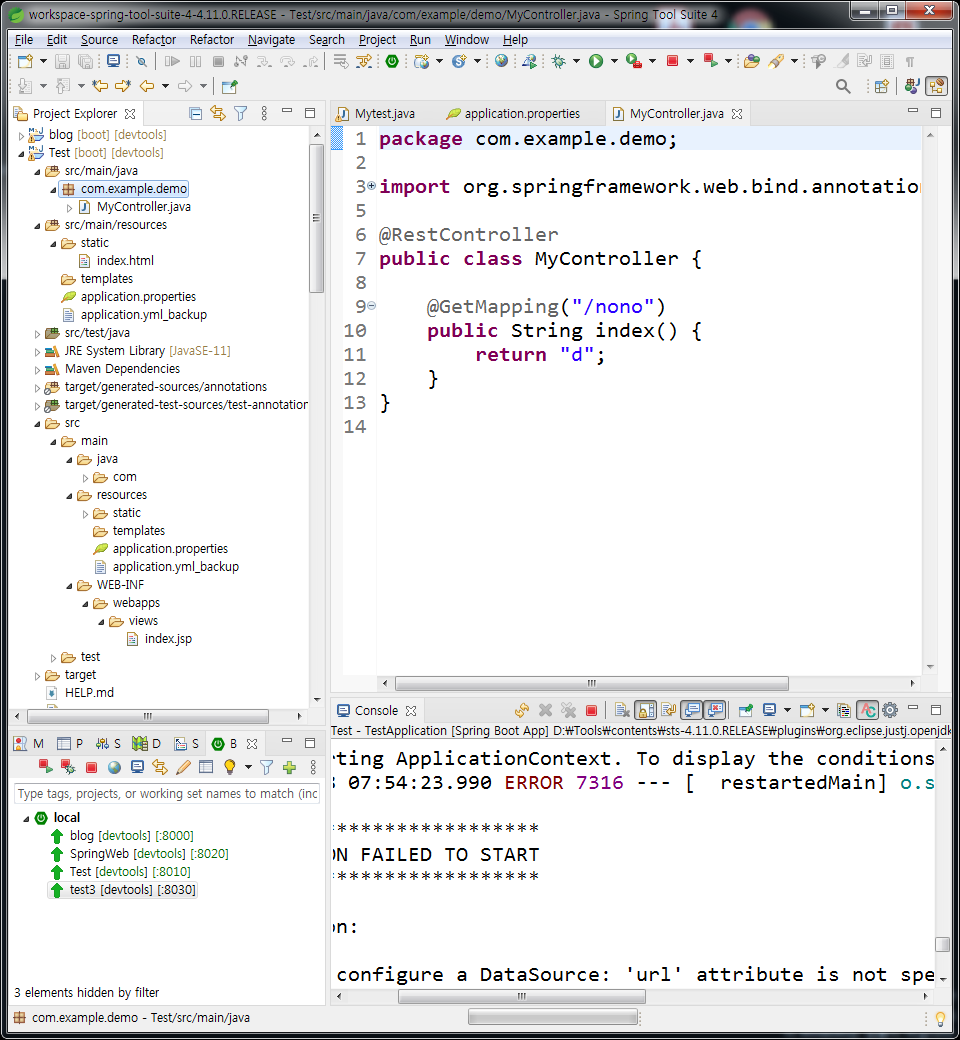
Task: Open Display Selected Console dropdown arrow
Action: pyautogui.click(x=787, y=710)
